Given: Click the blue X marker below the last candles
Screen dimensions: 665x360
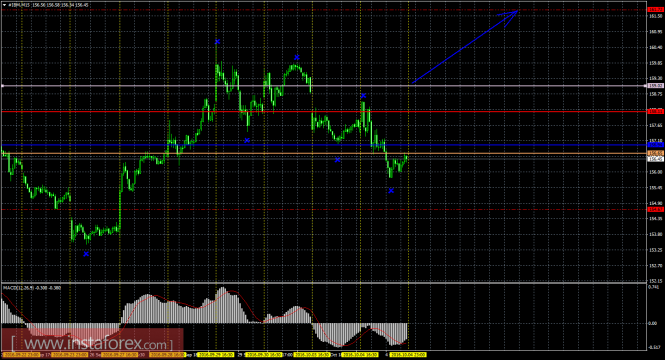Looking at the screenshot, I should click(x=391, y=191).
